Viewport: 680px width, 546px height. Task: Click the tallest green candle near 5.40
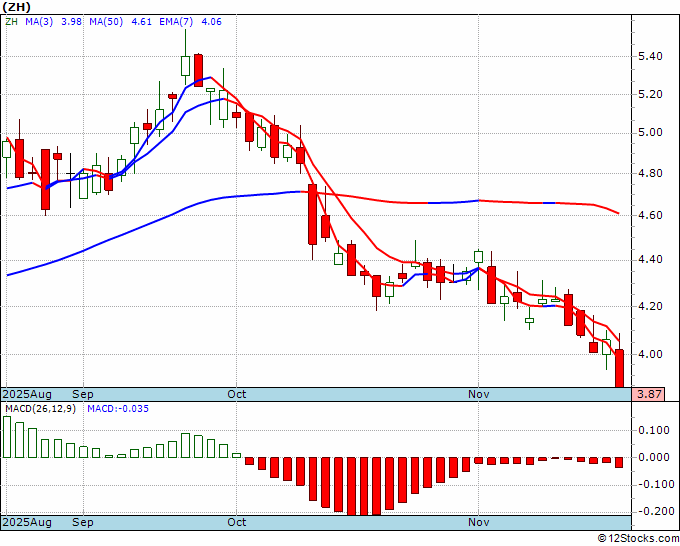pos(185,66)
